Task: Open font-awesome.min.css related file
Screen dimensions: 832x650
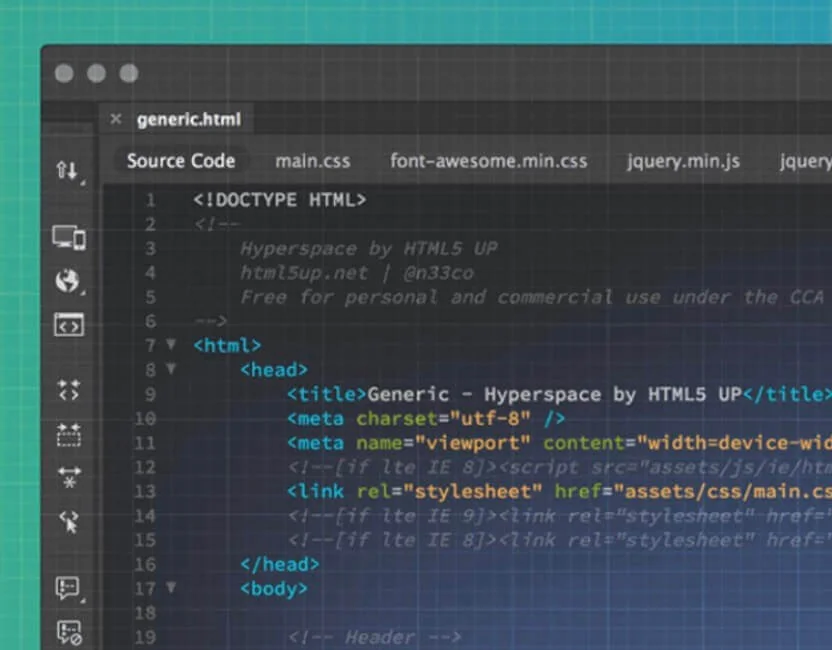Action: [x=488, y=161]
